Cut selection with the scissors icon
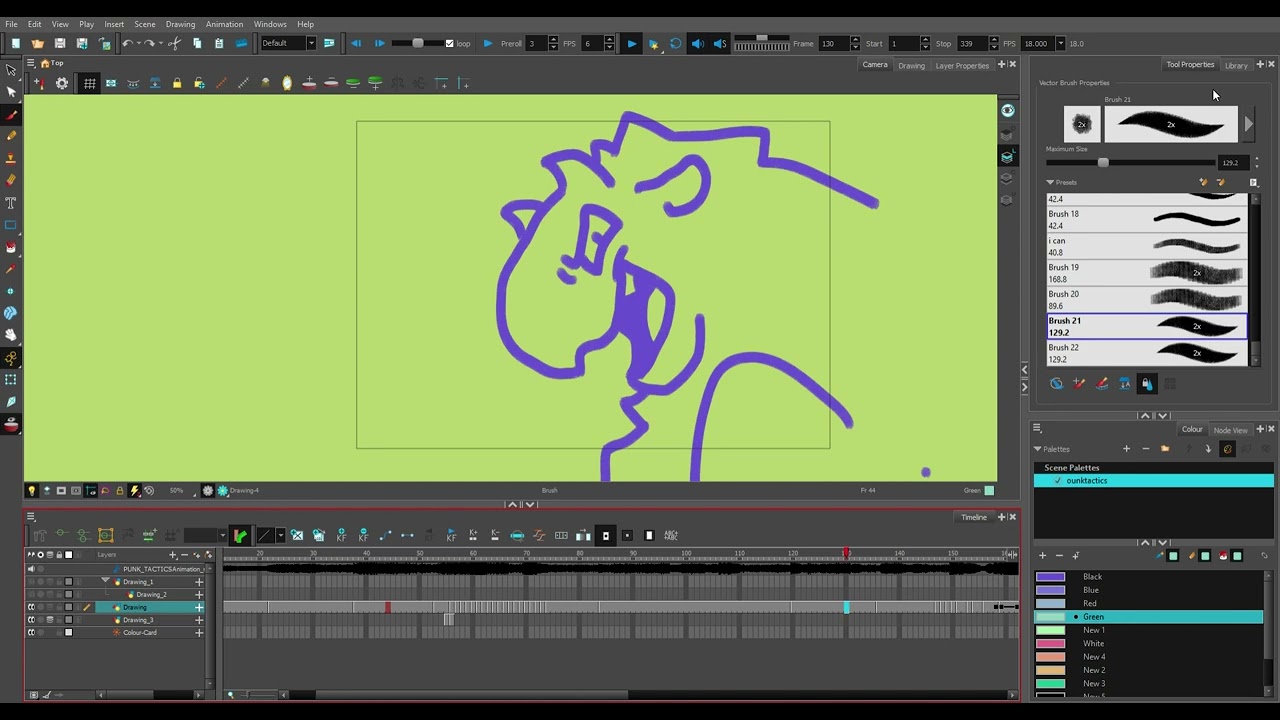Viewport: 1280px width, 720px height. click(x=174, y=43)
